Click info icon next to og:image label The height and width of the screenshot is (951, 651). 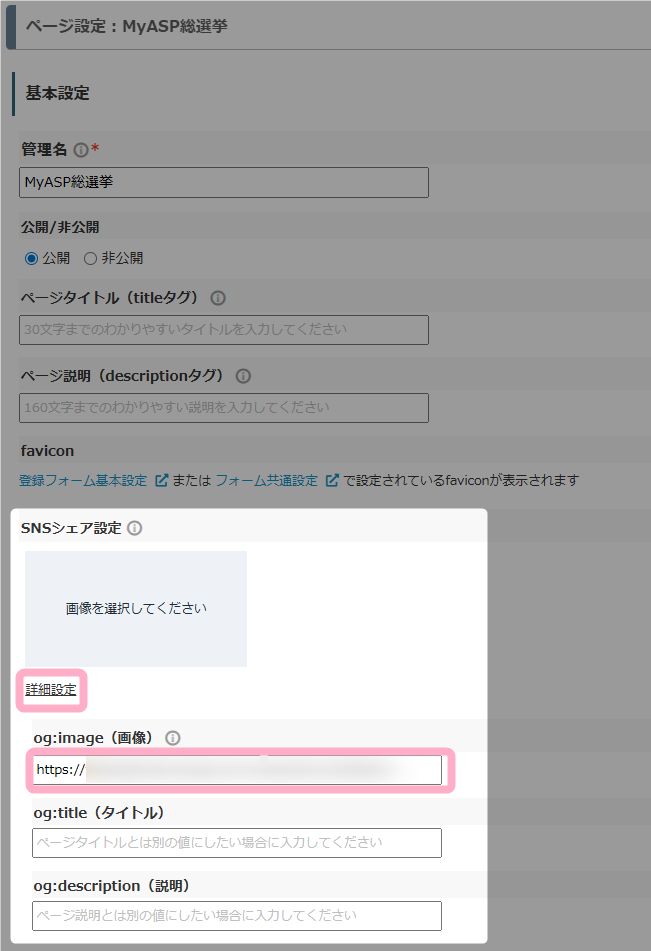pyautogui.click(x=172, y=738)
